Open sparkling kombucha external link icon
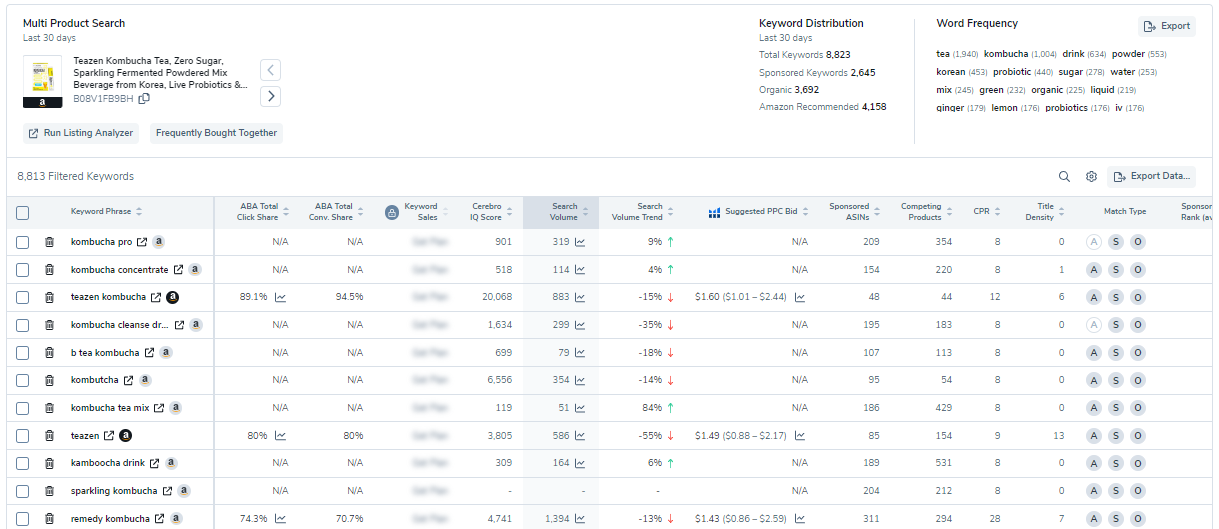 click(168, 491)
